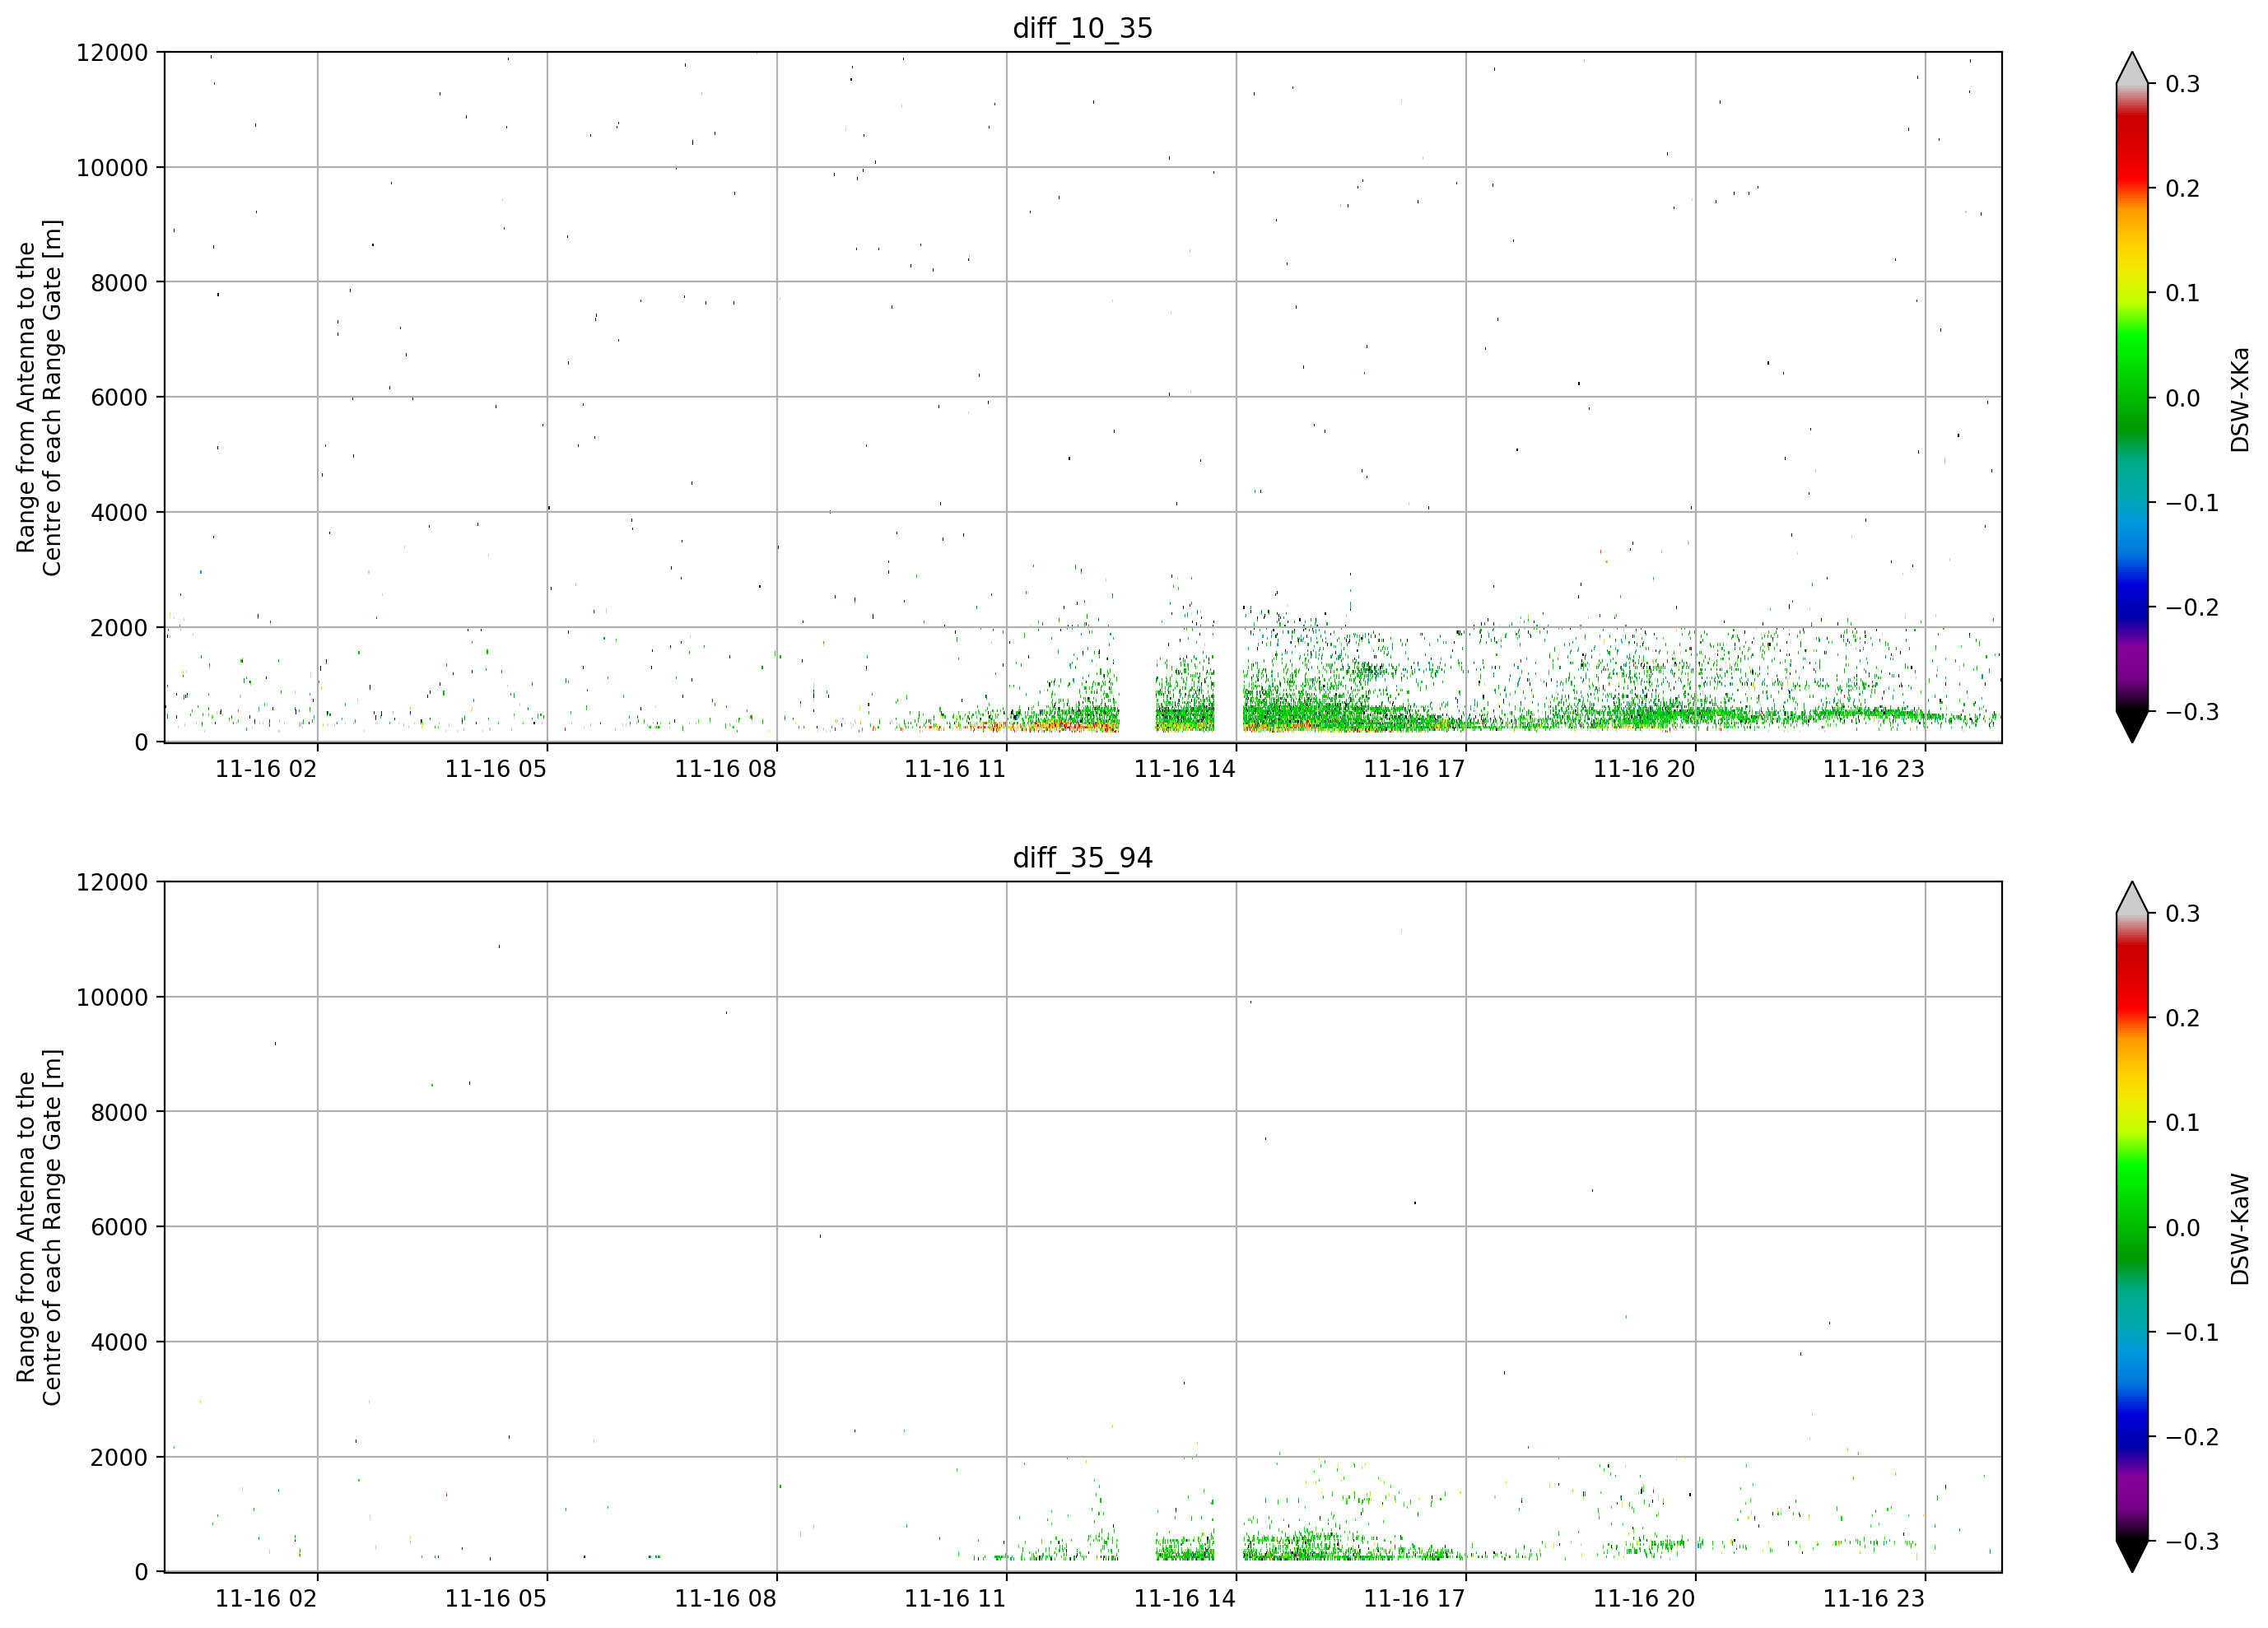
Task: Click the 0.0 tick on the DSW-KaW colorbar
Action: tap(2183, 1229)
